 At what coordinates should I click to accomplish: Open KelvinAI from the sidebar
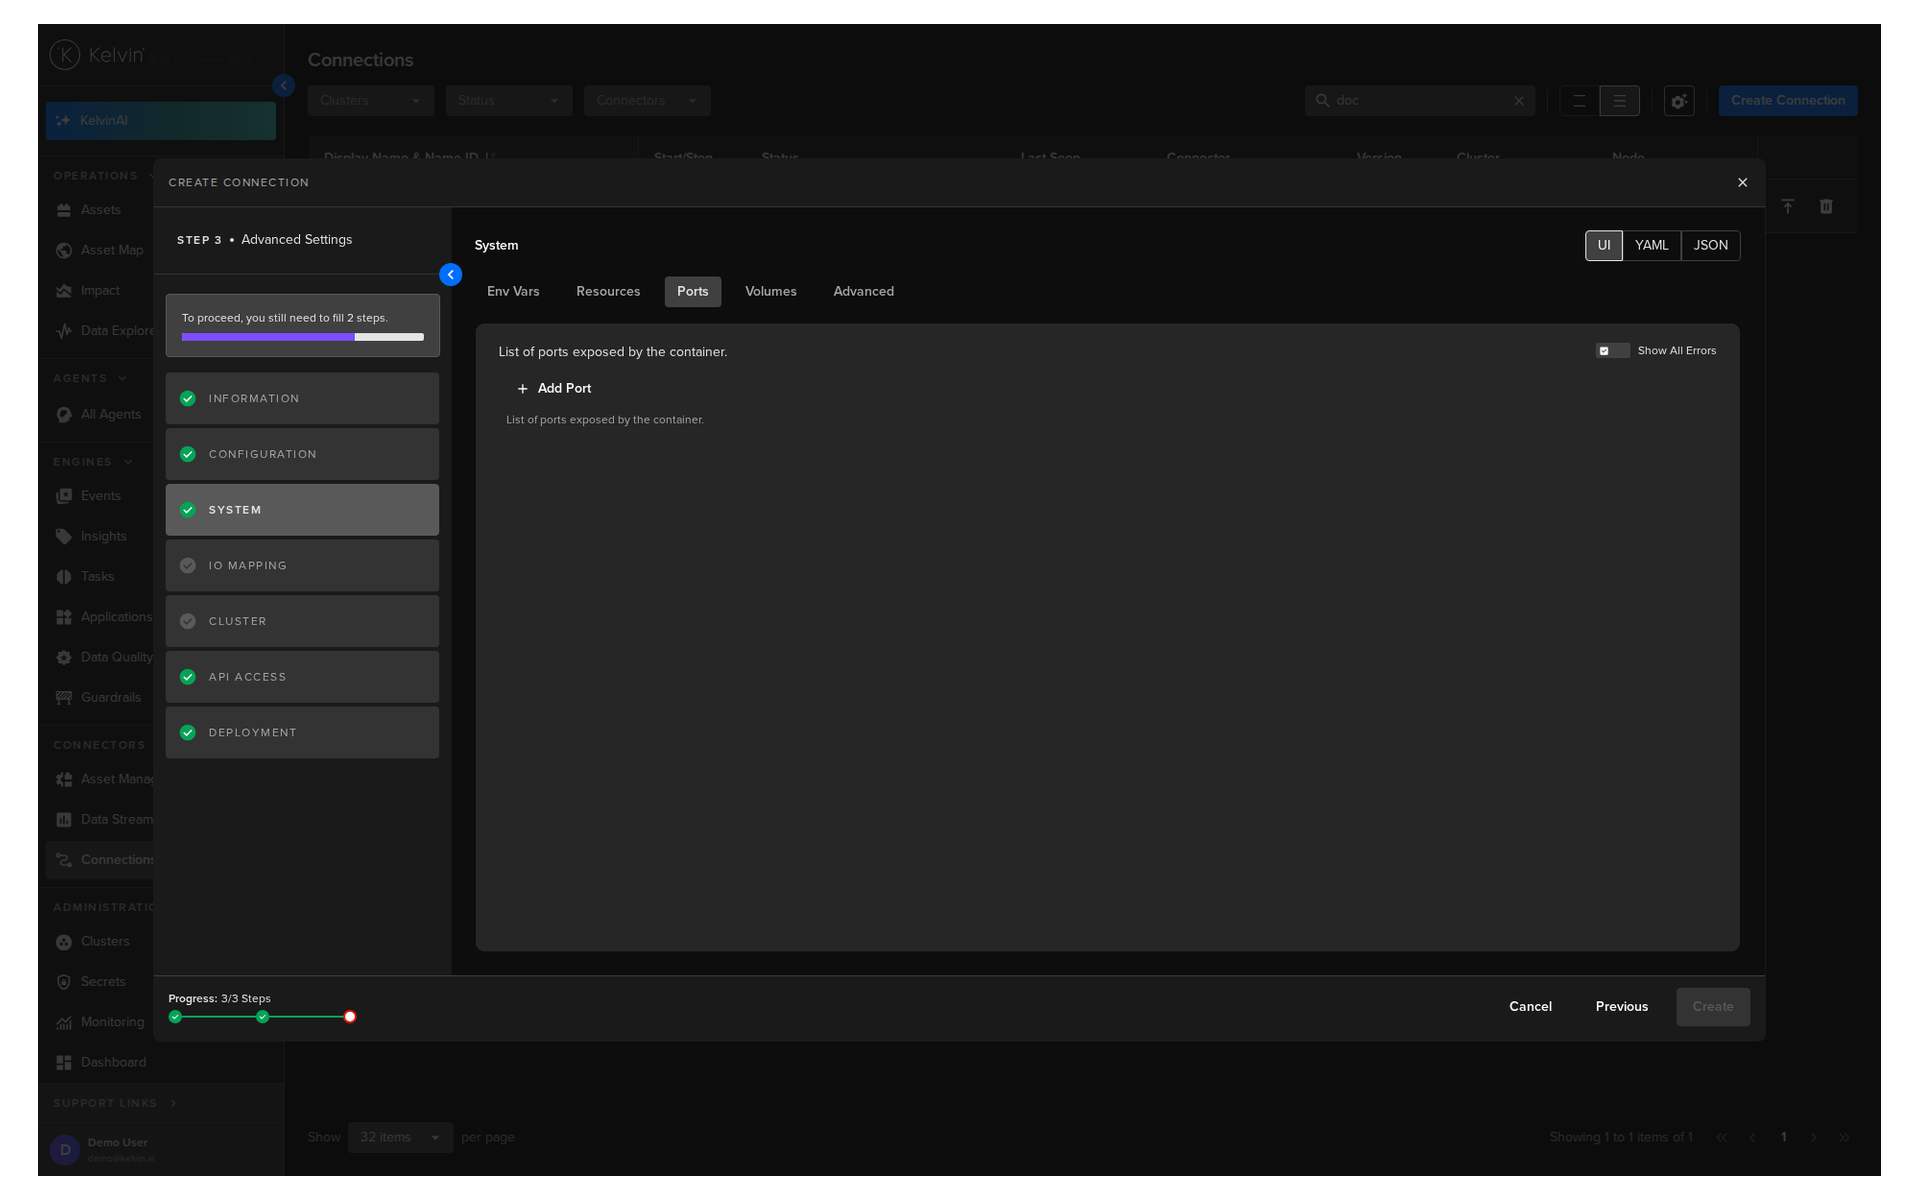(x=161, y=121)
